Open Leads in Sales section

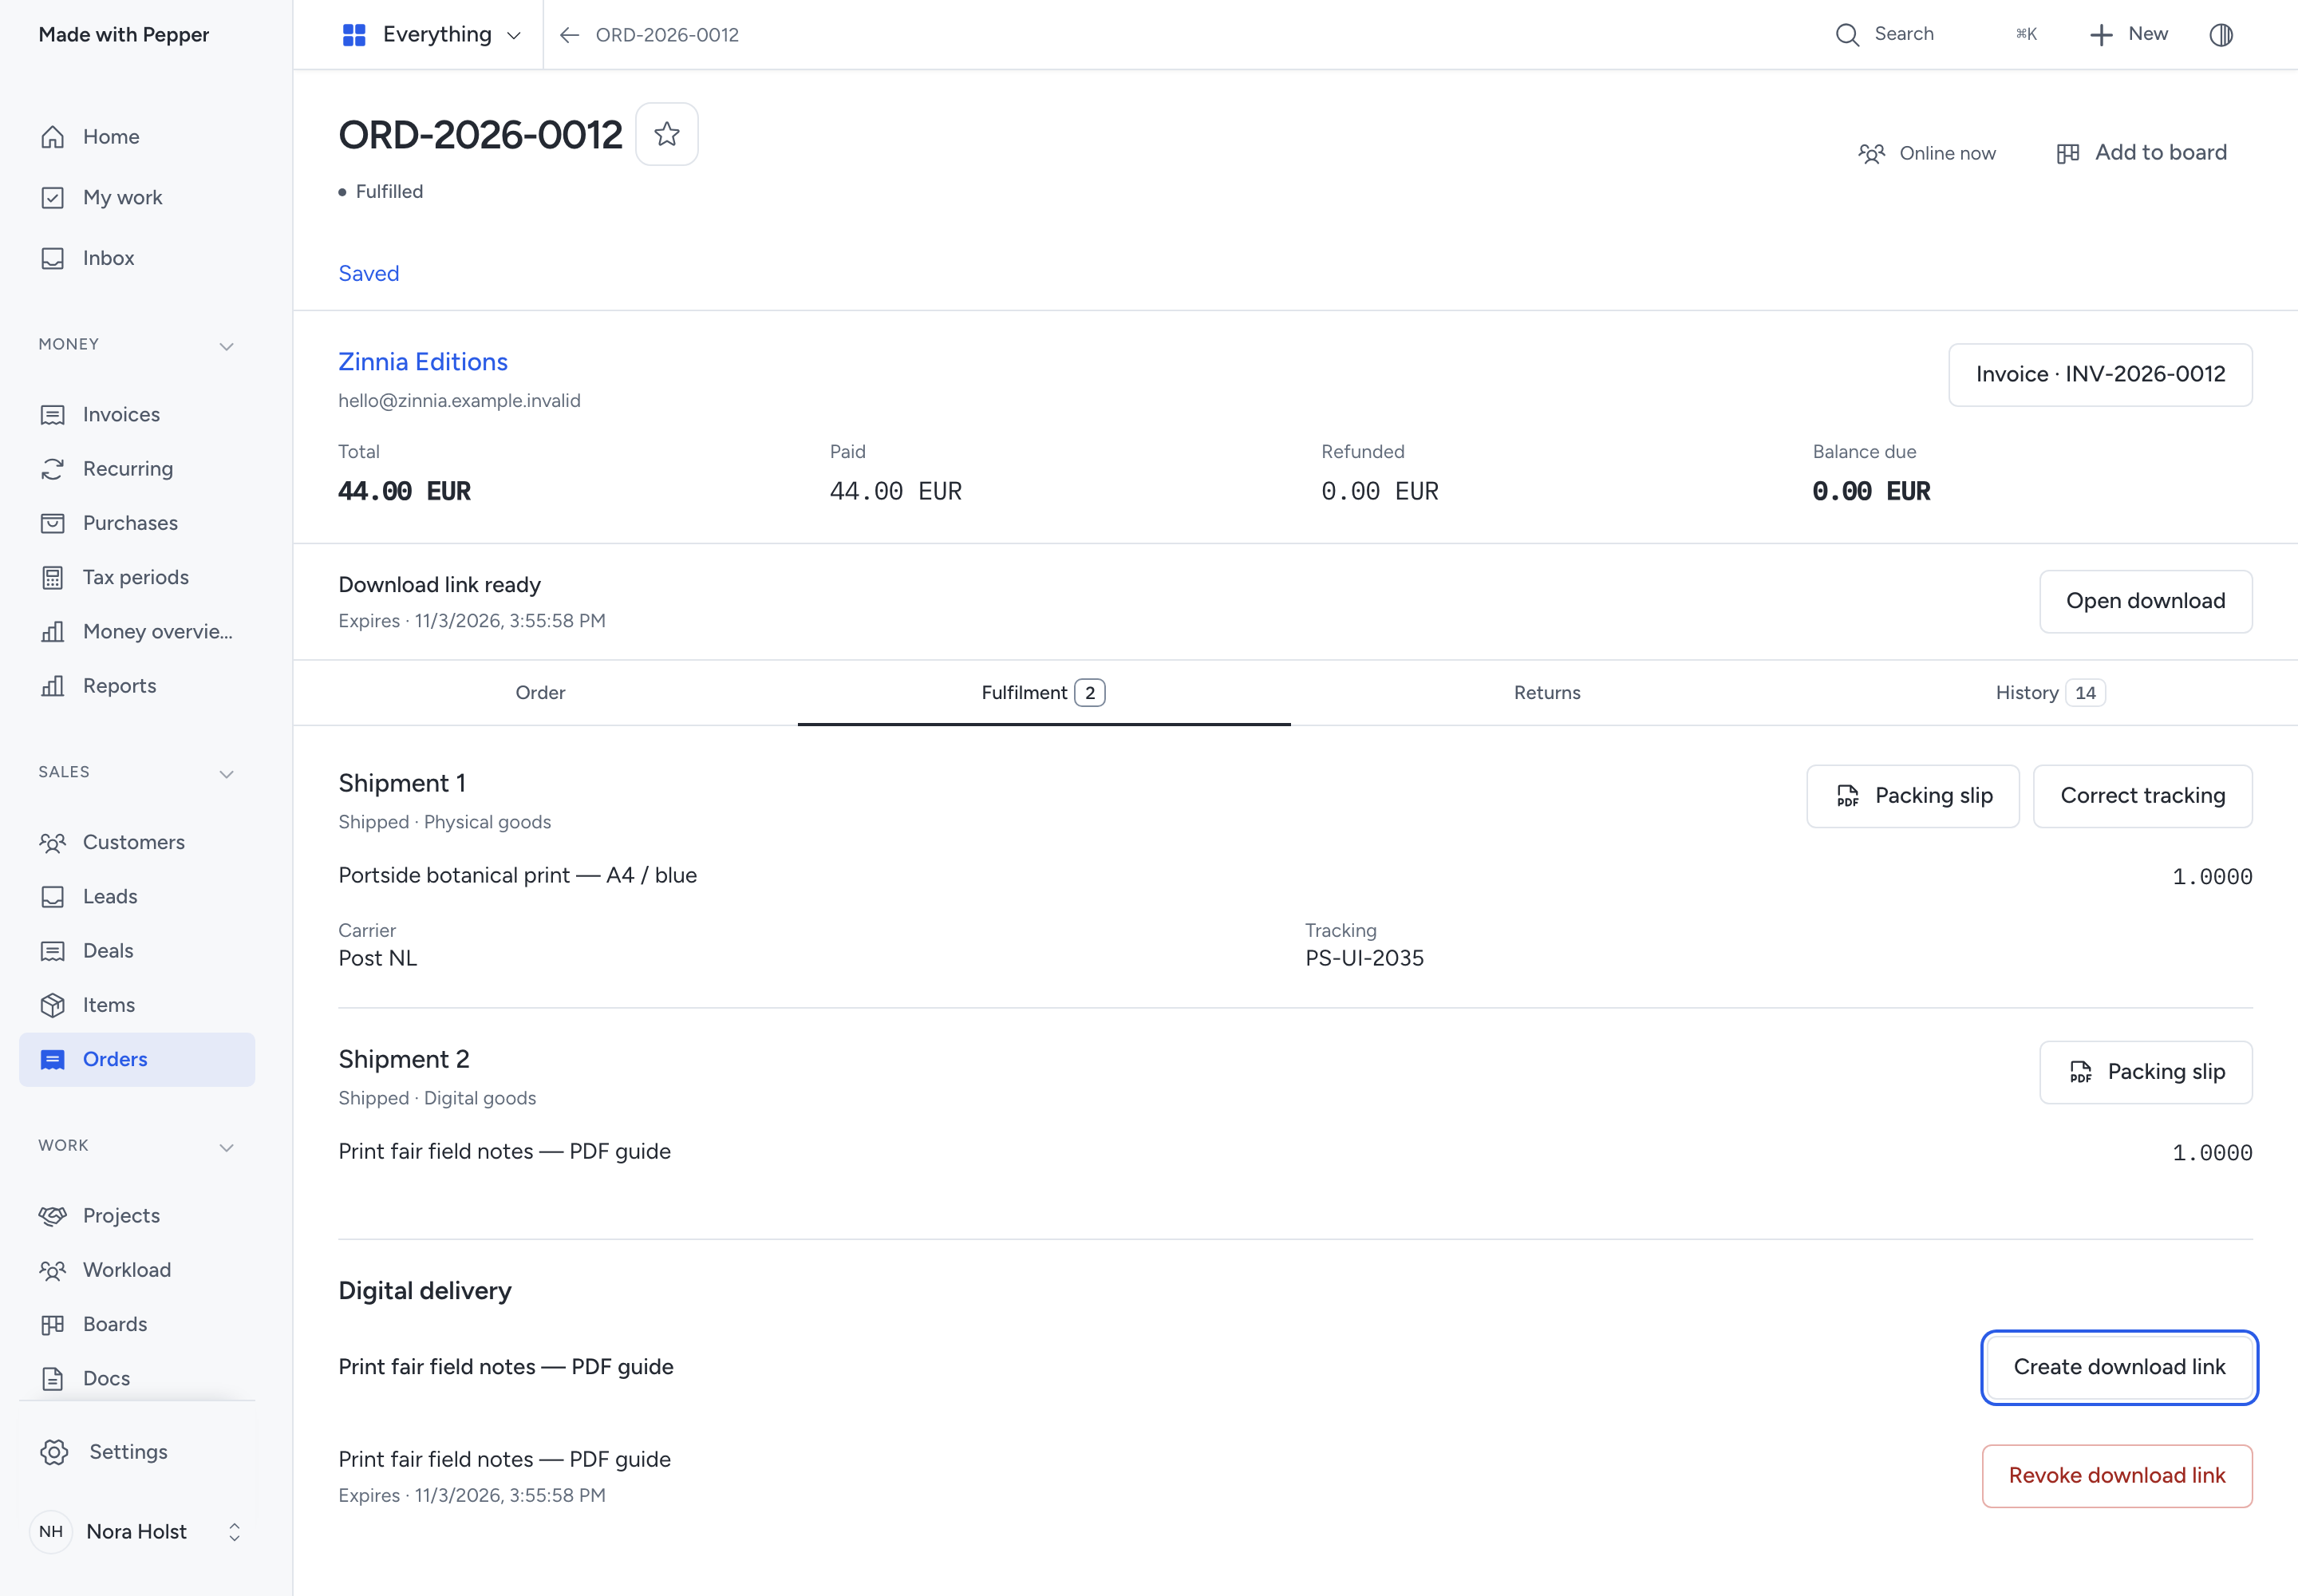click(x=137, y=896)
